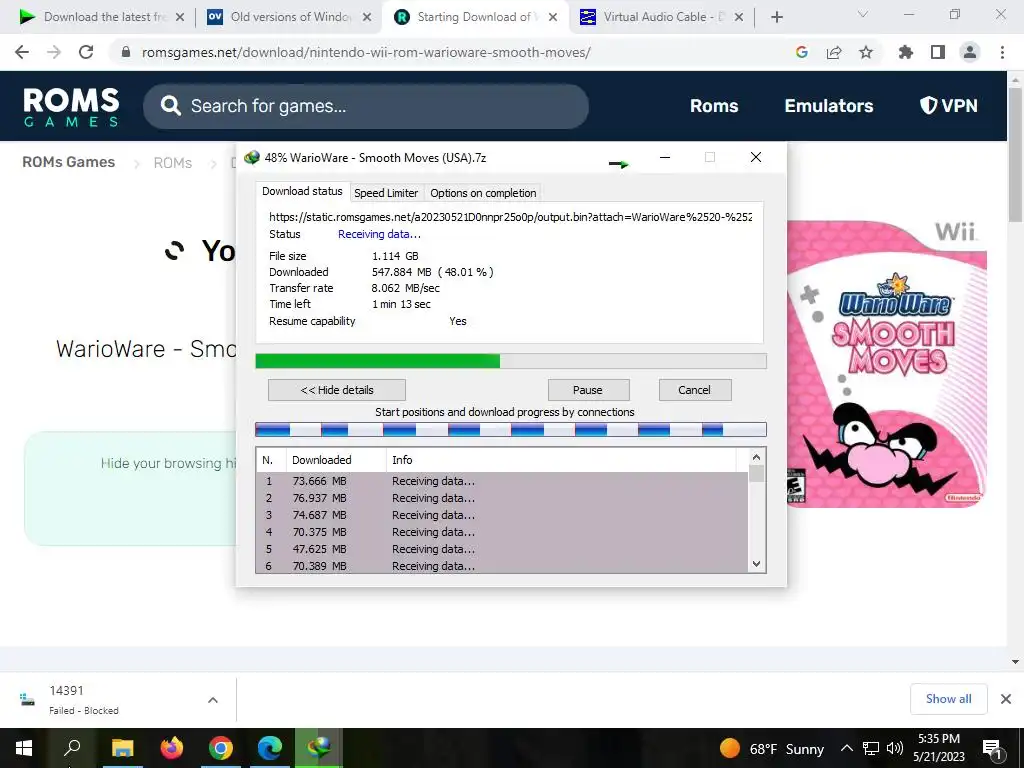Open a new browser tab
This screenshot has width=1024, height=768.
click(x=776, y=17)
